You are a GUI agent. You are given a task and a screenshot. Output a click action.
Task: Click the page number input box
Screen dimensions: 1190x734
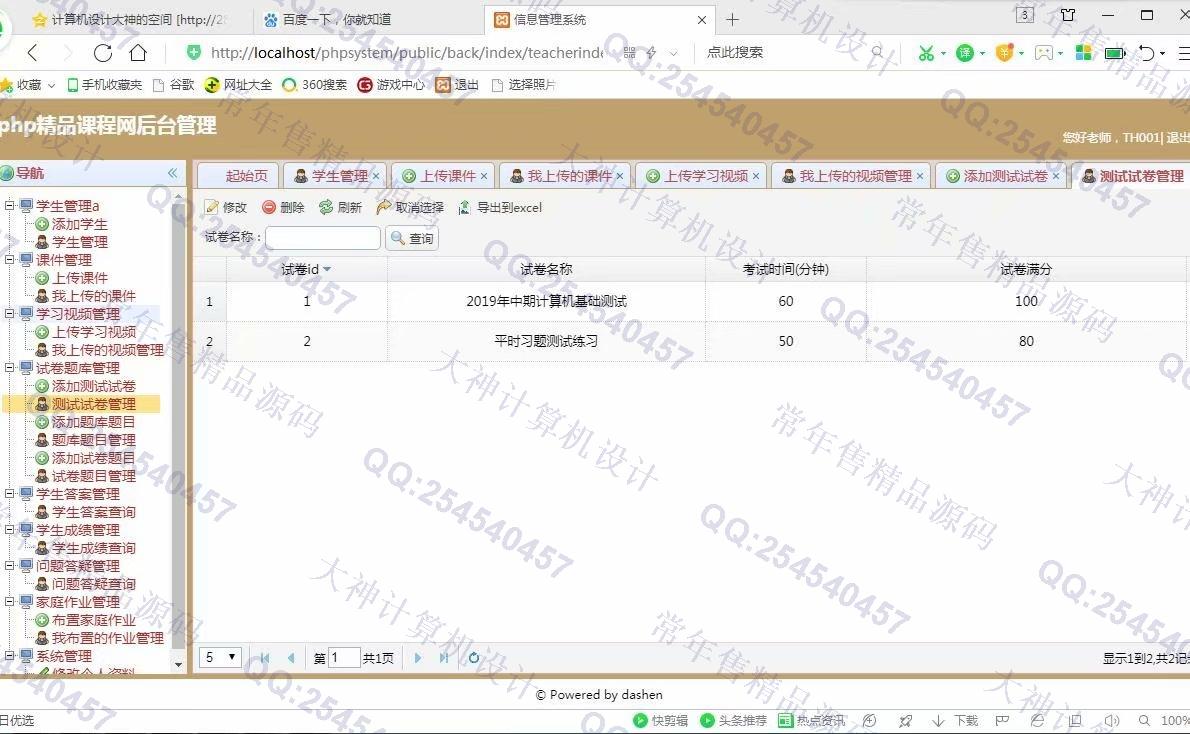(x=343, y=657)
